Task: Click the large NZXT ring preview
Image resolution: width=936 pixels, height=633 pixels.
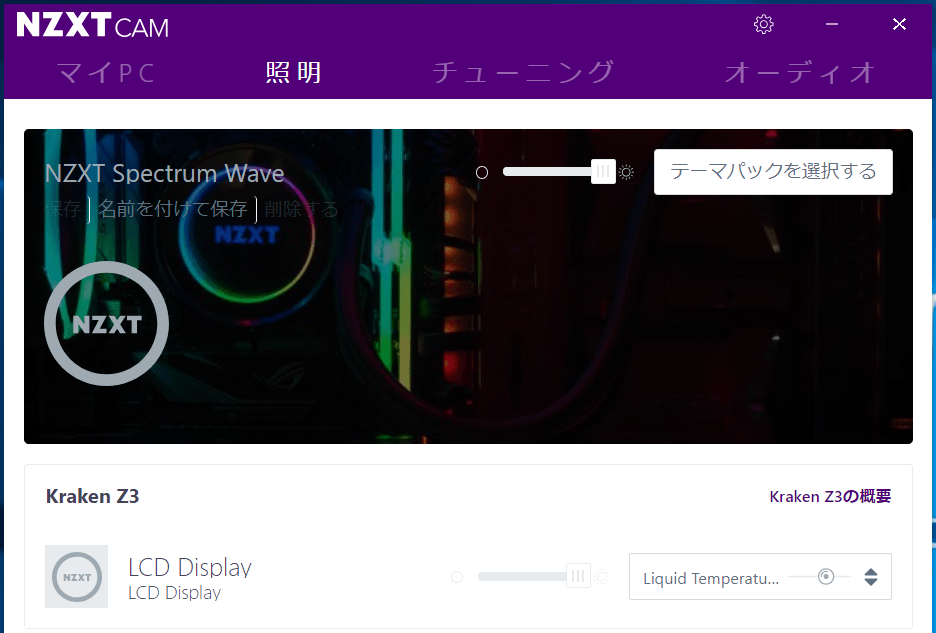Action: pos(106,324)
